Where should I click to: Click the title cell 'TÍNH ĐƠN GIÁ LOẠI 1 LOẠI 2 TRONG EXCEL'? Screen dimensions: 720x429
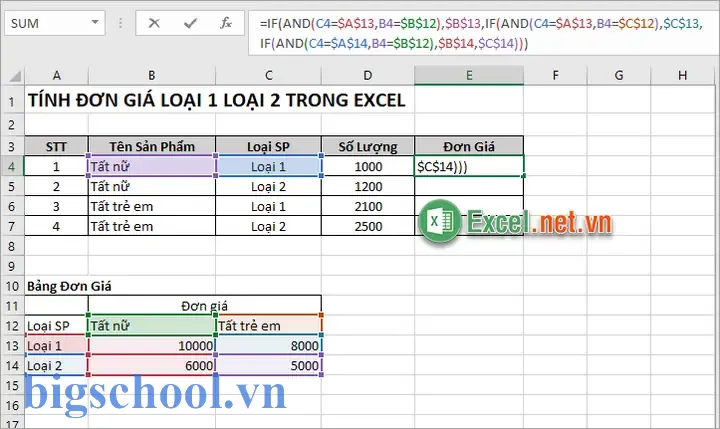click(x=217, y=100)
